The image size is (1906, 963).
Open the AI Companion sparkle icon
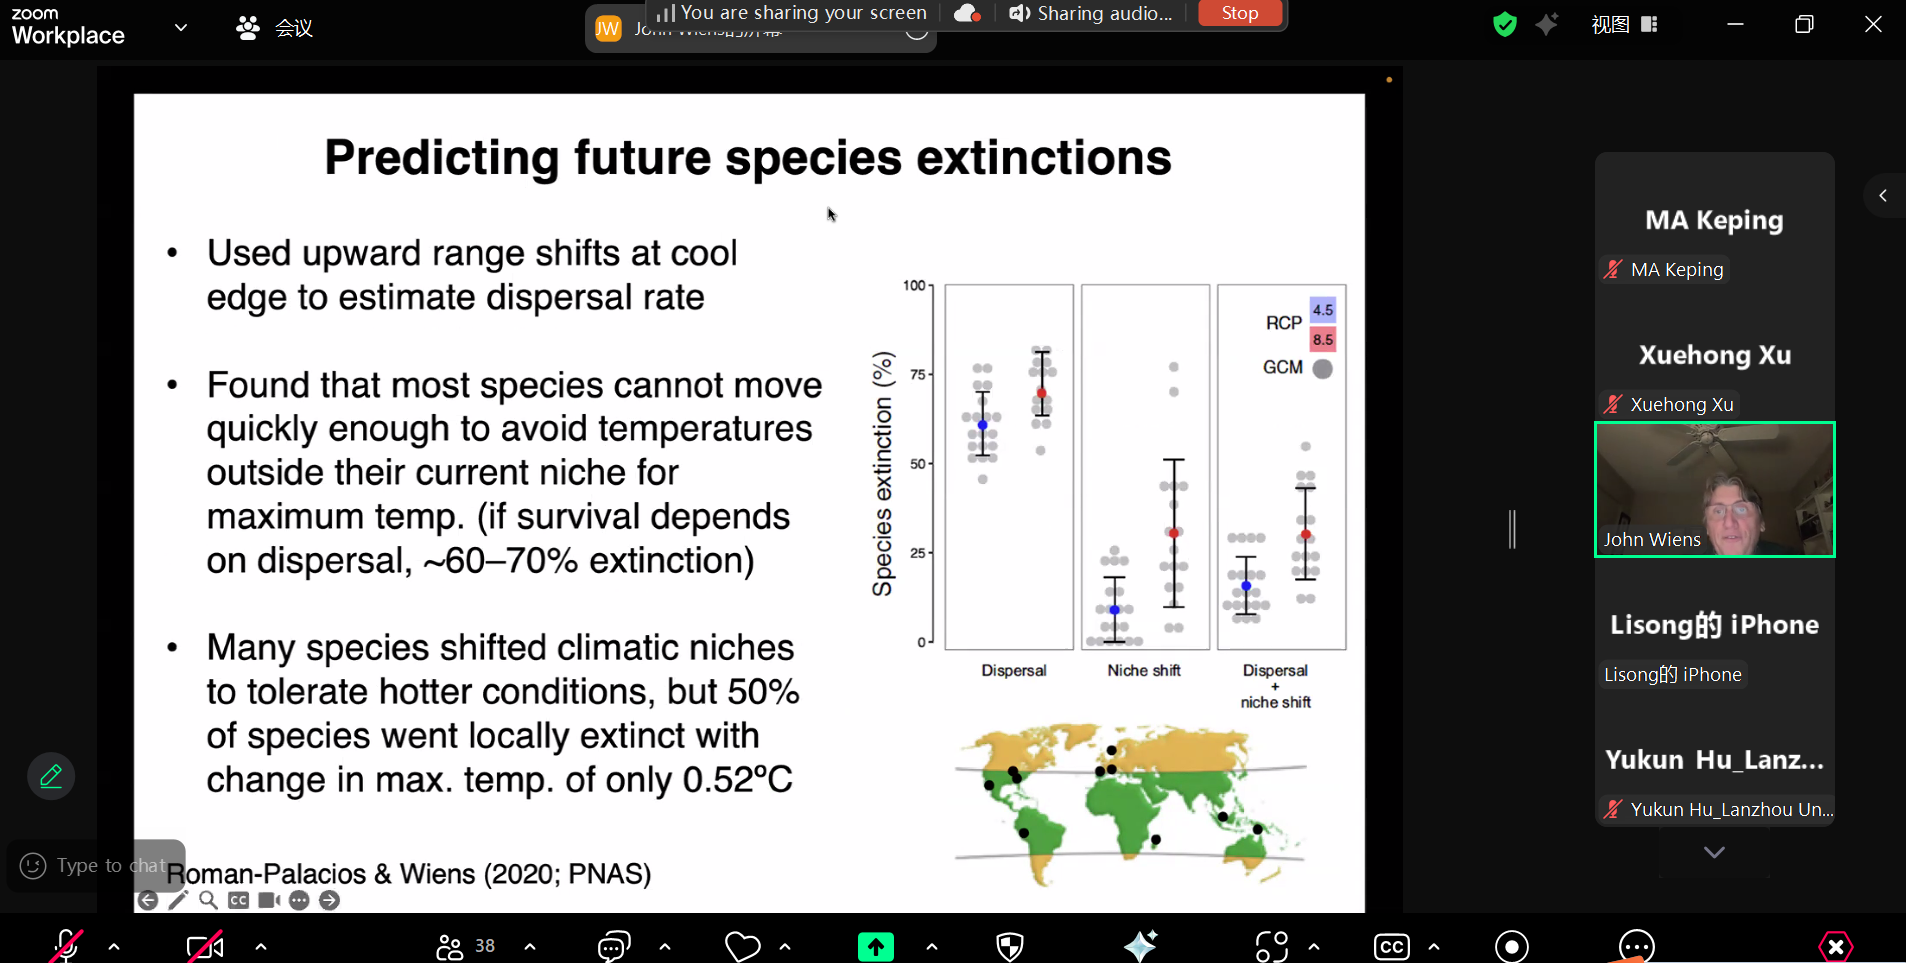pos(1140,945)
